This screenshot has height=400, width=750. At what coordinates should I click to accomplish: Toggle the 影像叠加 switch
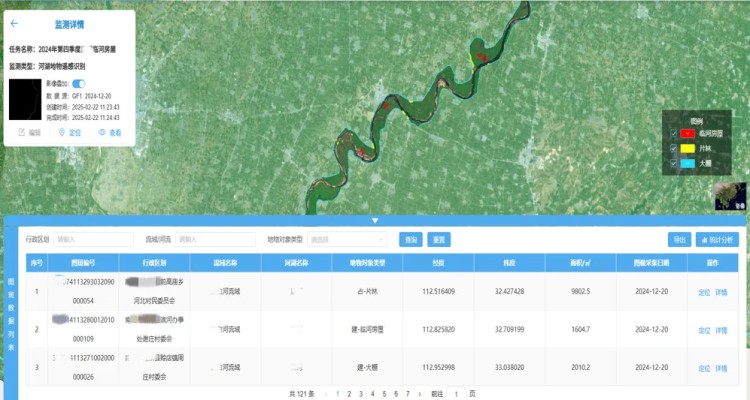pos(78,84)
